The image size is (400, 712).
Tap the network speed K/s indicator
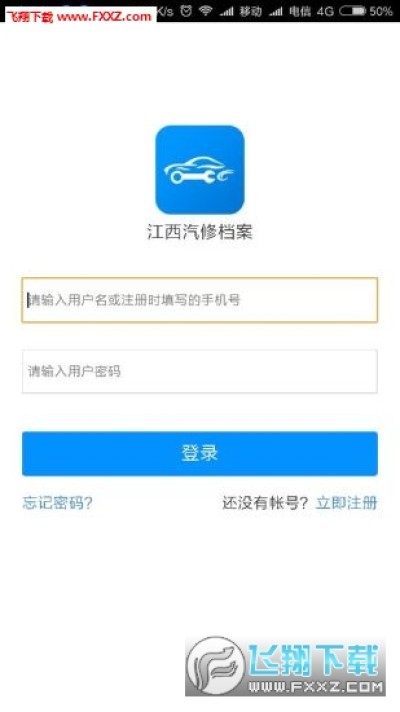[x=165, y=11]
